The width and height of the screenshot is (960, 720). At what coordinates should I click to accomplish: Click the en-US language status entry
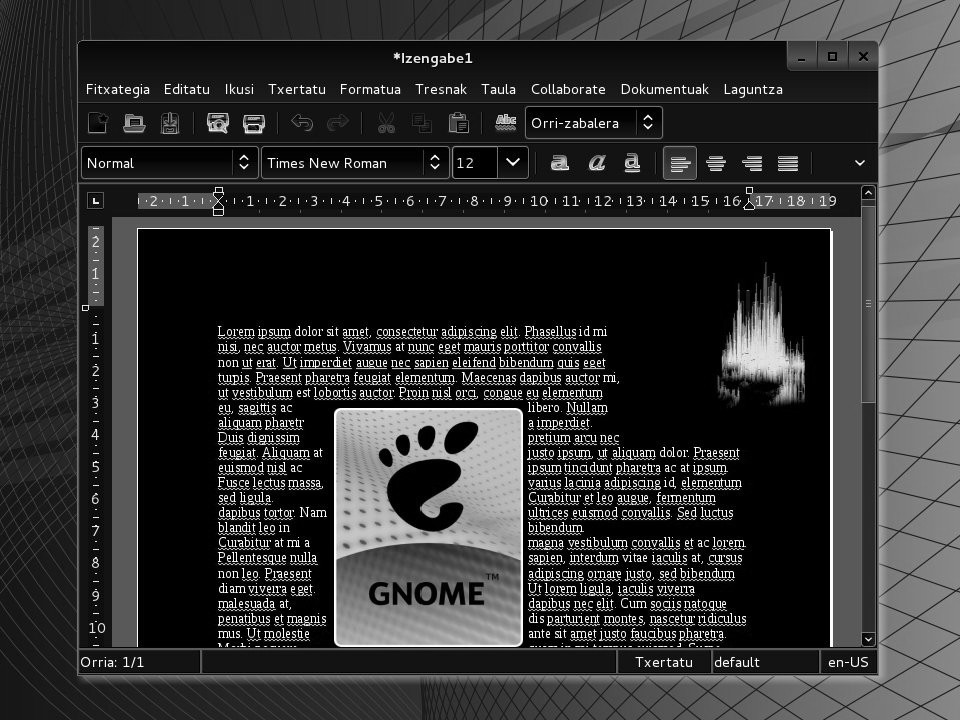848,662
